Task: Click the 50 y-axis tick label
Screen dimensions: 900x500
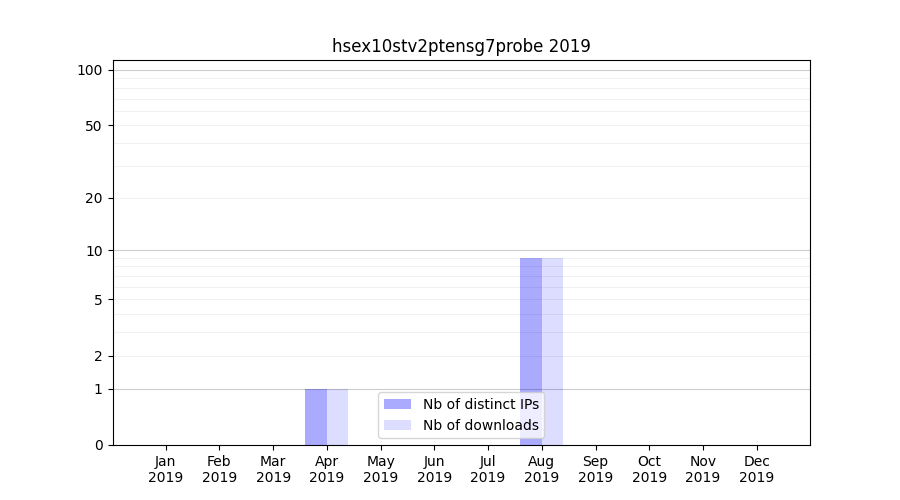Action: click(x=94, y=126)
